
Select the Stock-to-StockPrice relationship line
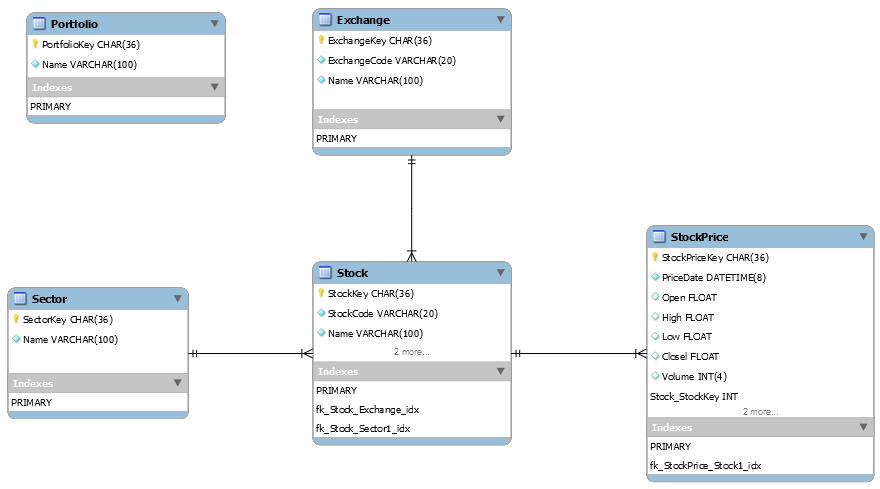(579, 353)
